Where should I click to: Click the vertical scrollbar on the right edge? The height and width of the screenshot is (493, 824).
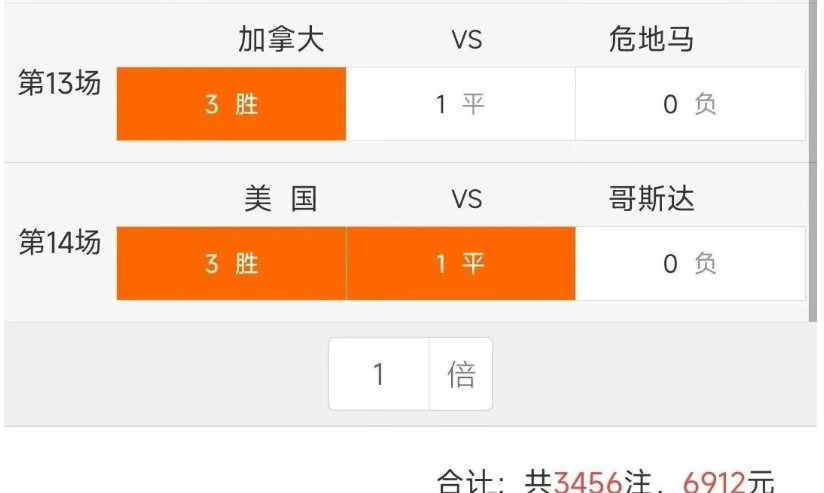coord(812,160)
